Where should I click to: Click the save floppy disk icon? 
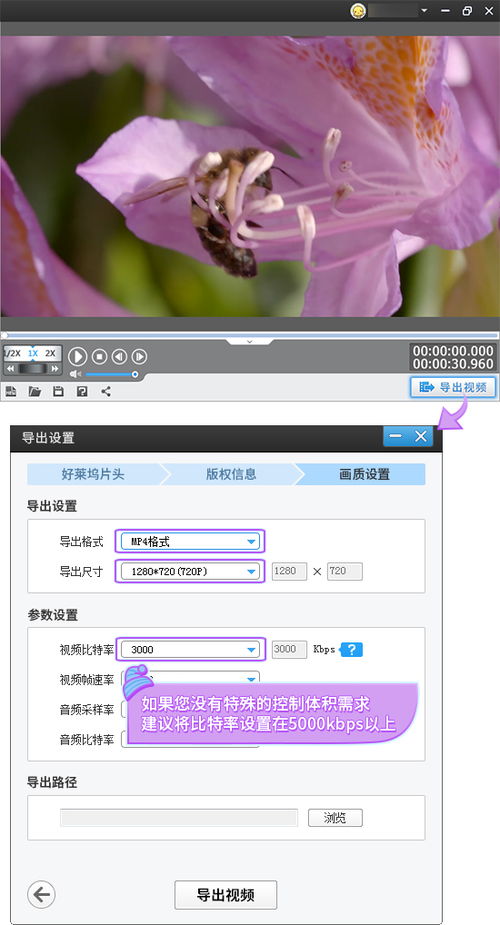[x=58, y=391]
